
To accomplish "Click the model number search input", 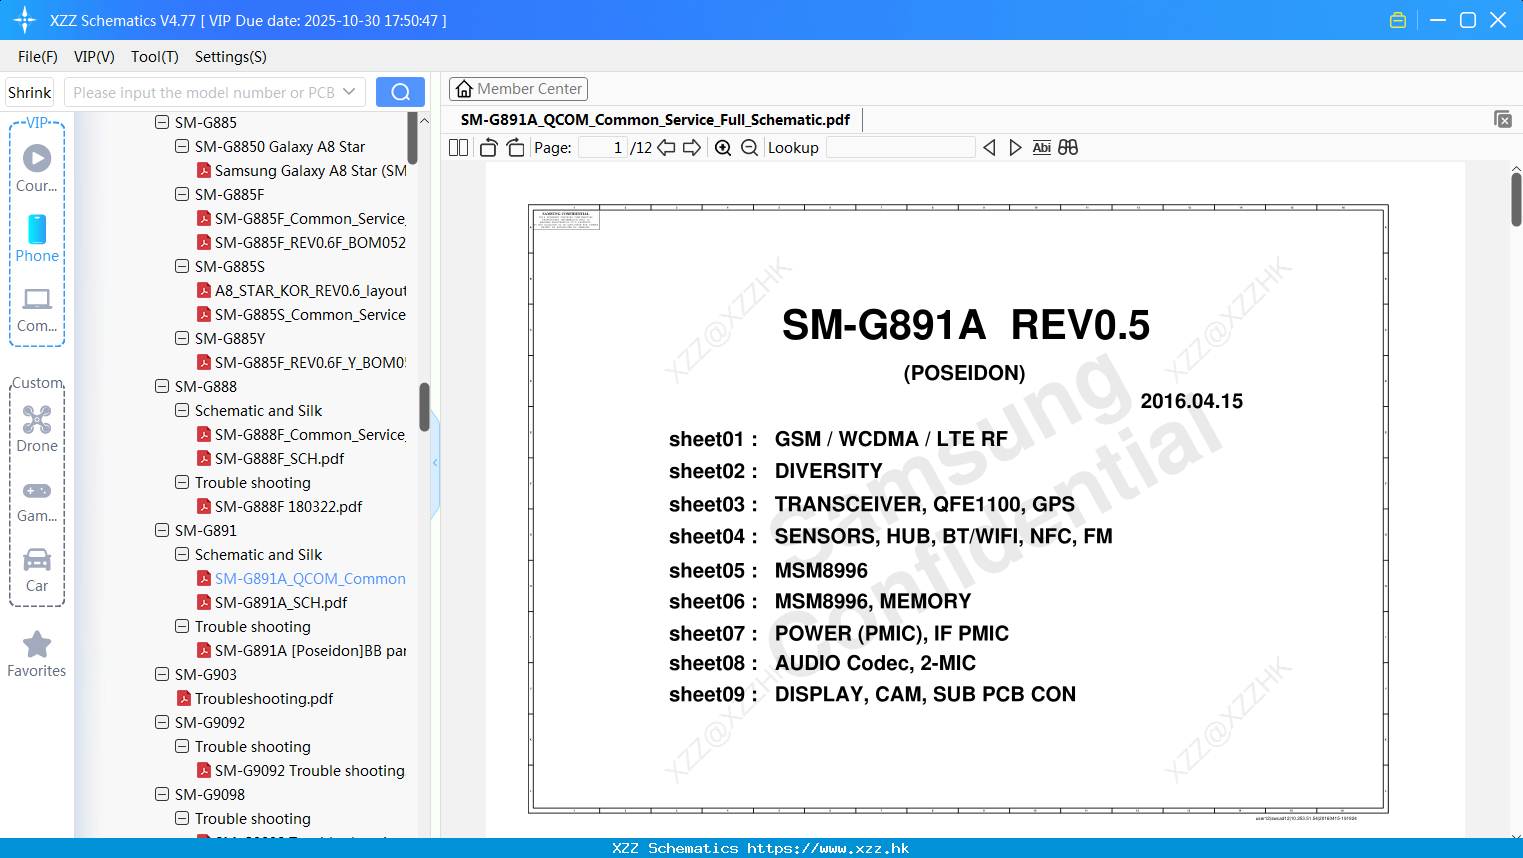I will tap(203, 92).
